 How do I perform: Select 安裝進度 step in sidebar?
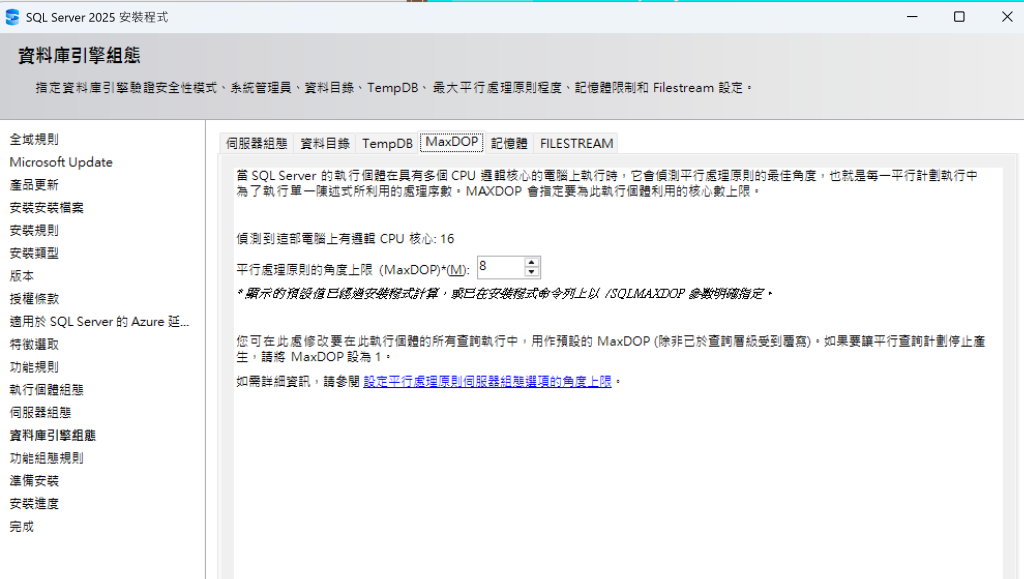click(x=34, y=503)
